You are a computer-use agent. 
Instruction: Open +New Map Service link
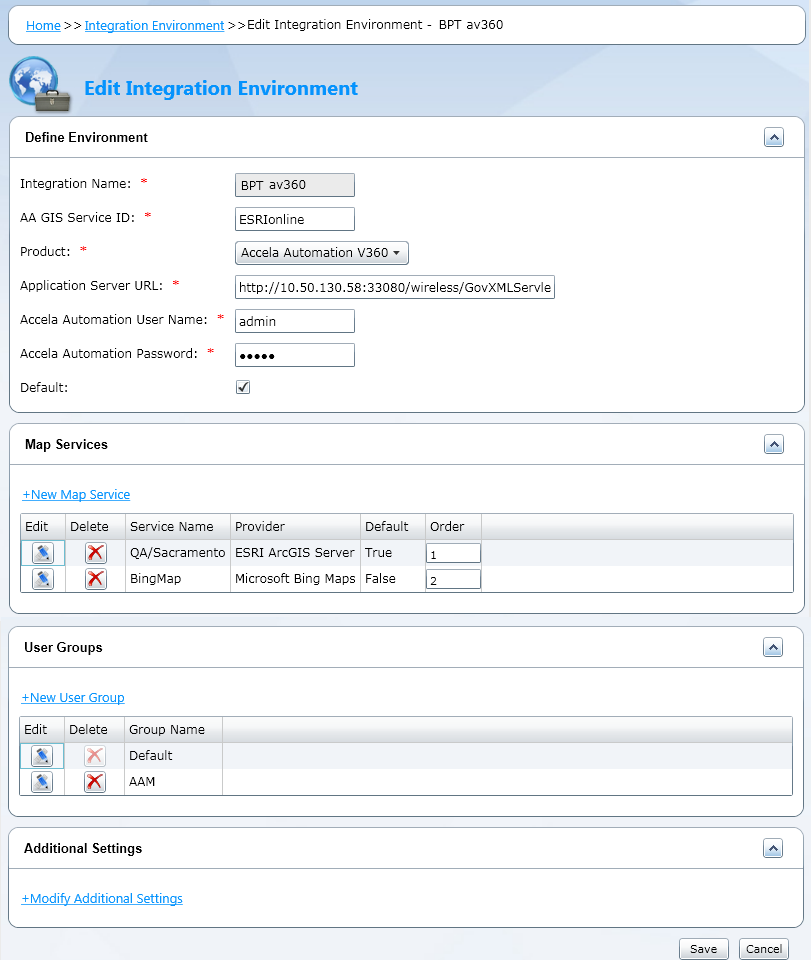(76, 494)
